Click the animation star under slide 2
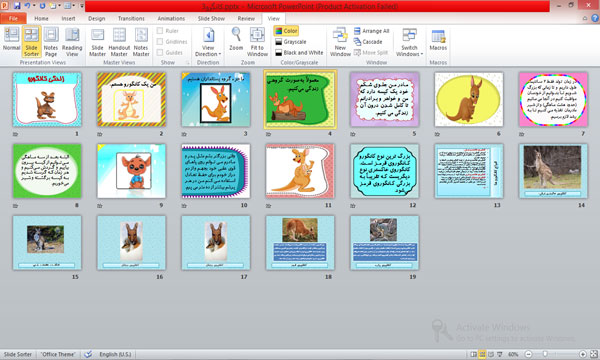Image resolution: width=600 pixels, height=360 pixels. coord(100,134)
